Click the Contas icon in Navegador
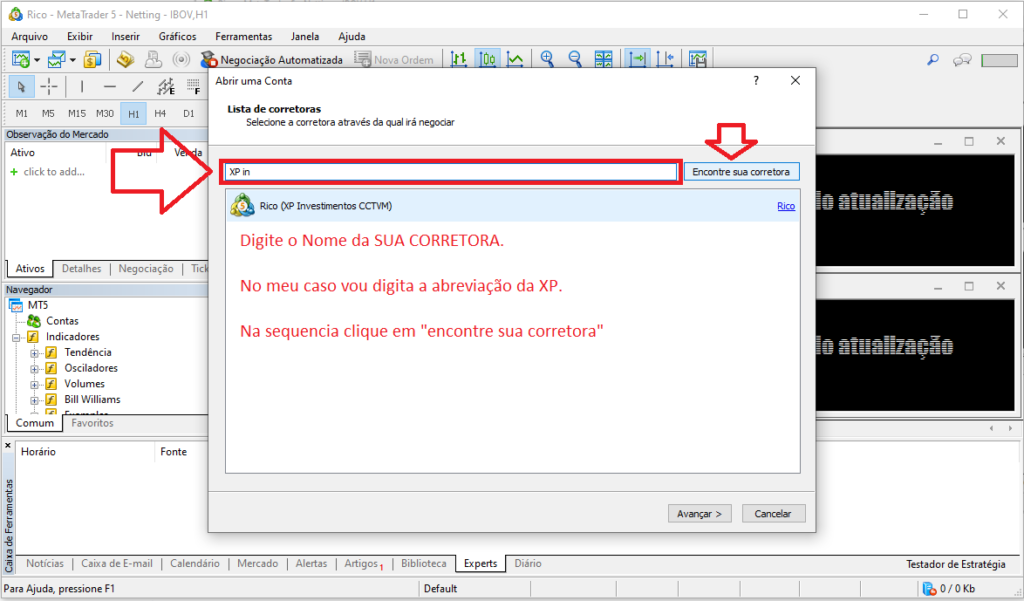The width and height of the screenshot is (1024, 601). [35, 321]
